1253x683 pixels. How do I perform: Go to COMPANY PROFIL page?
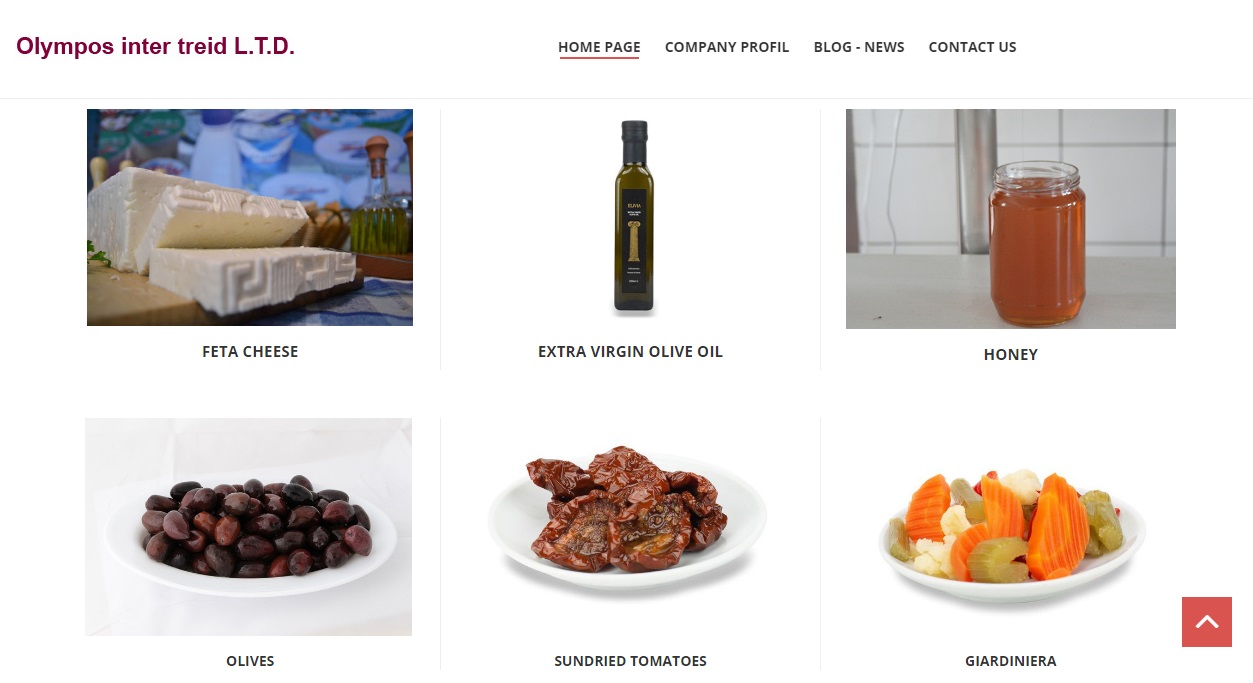tap(727, 47)
